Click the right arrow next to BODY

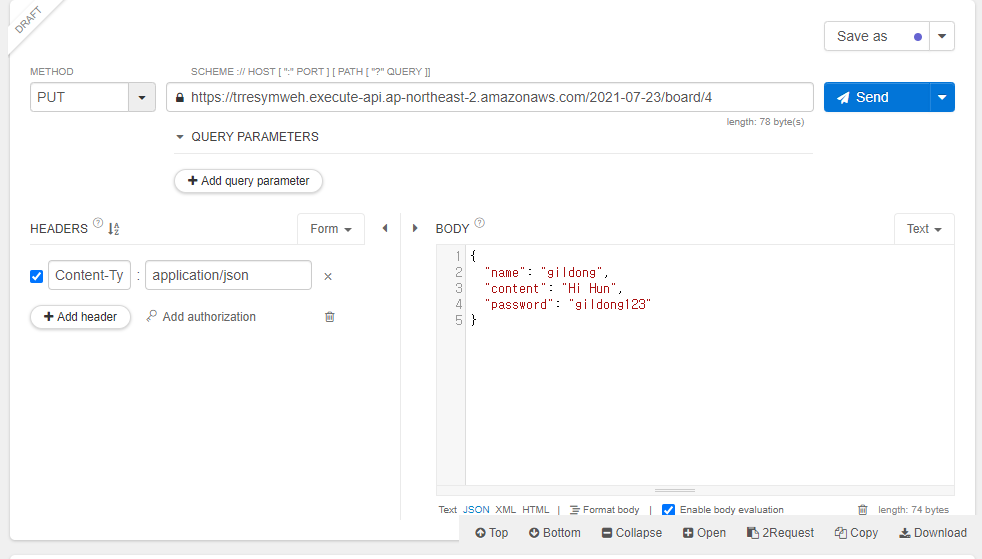(416, 229)
